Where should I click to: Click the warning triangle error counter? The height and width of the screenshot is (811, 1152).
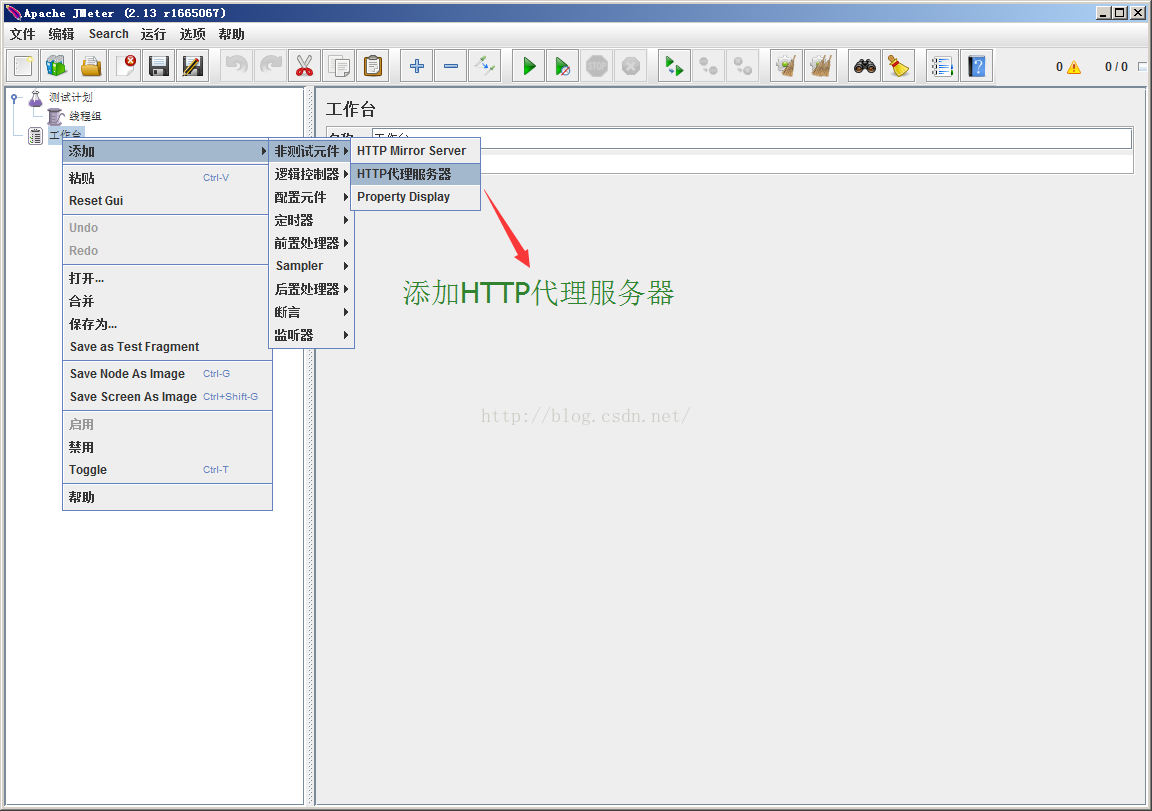(1073, 67)
